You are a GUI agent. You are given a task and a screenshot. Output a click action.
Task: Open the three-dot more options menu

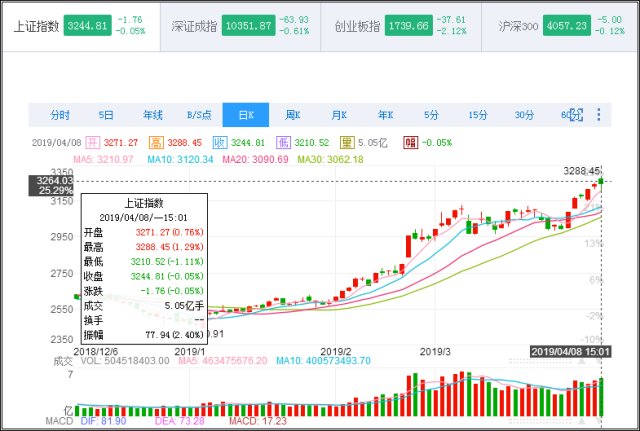(x=599, y=115)
